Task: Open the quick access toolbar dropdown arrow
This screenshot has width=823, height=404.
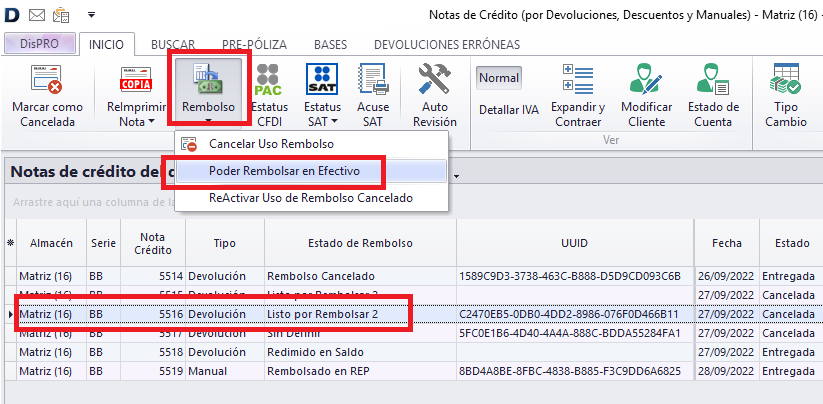Action: point(92,15)
